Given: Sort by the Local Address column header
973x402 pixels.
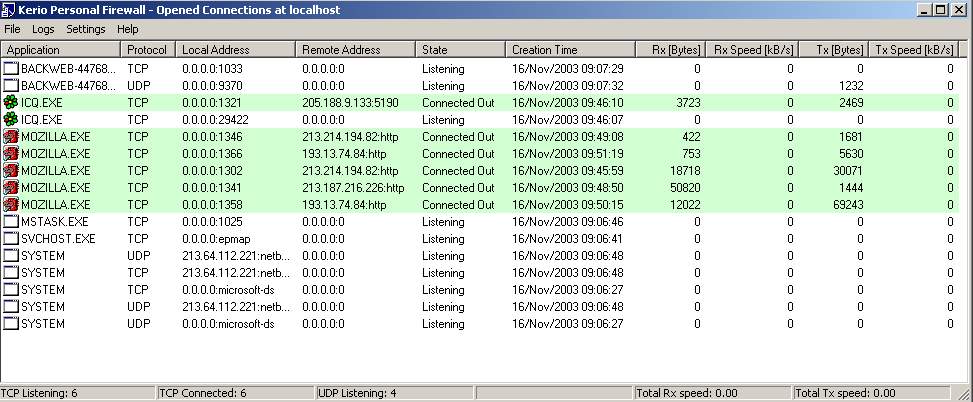Looking at the screenshot, I should tap(235, 50).
